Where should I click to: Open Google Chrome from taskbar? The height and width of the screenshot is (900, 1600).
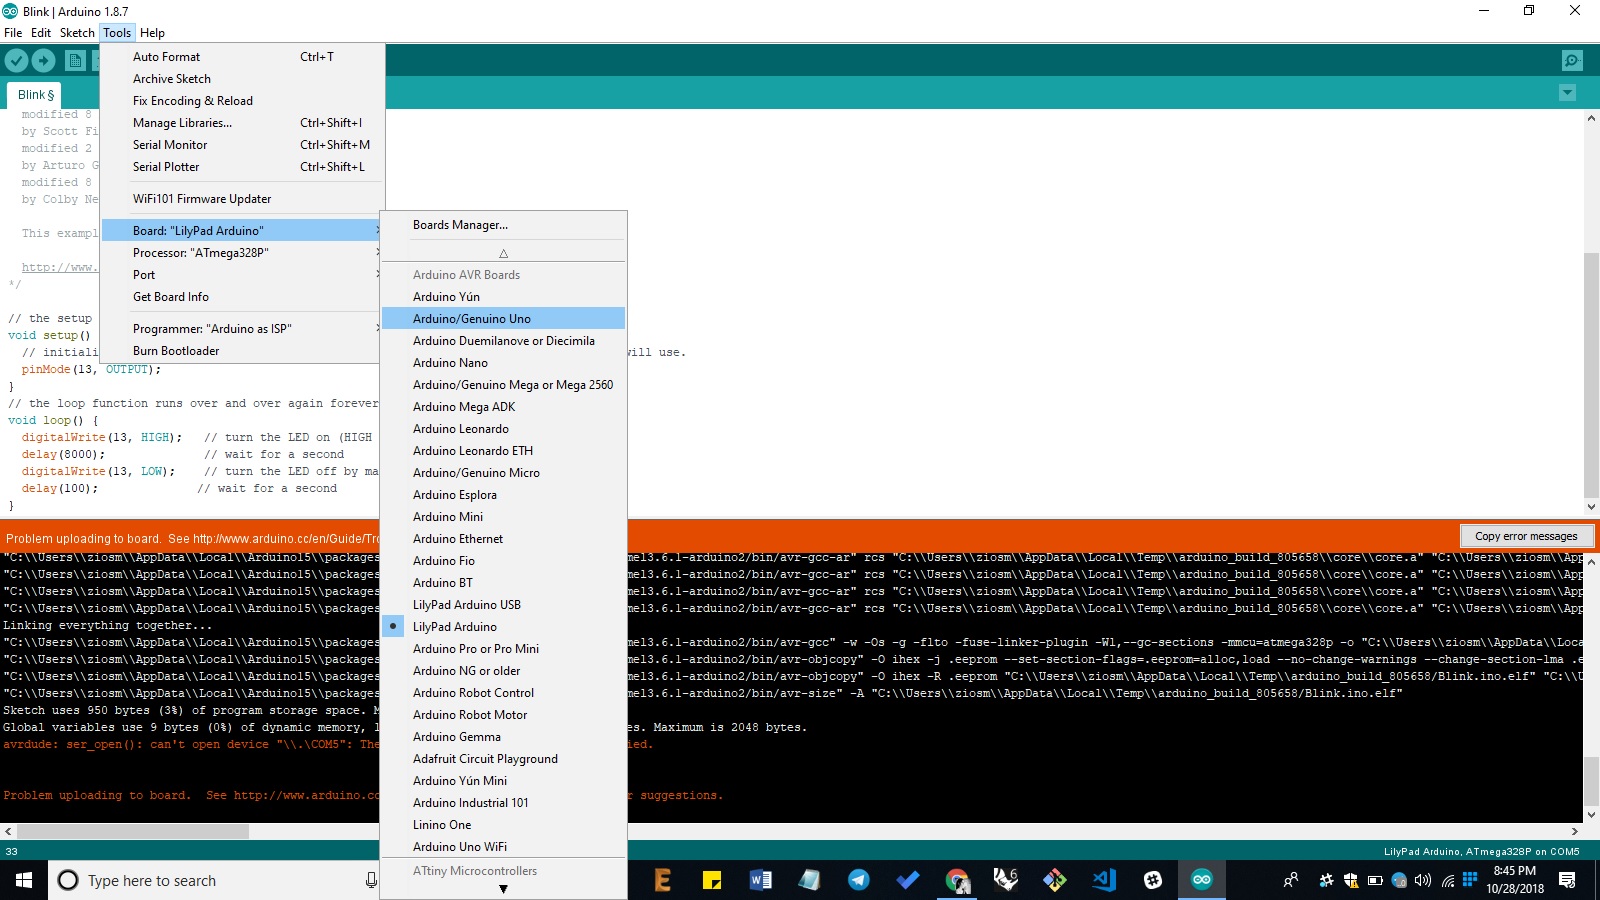(x=957, y=880)
